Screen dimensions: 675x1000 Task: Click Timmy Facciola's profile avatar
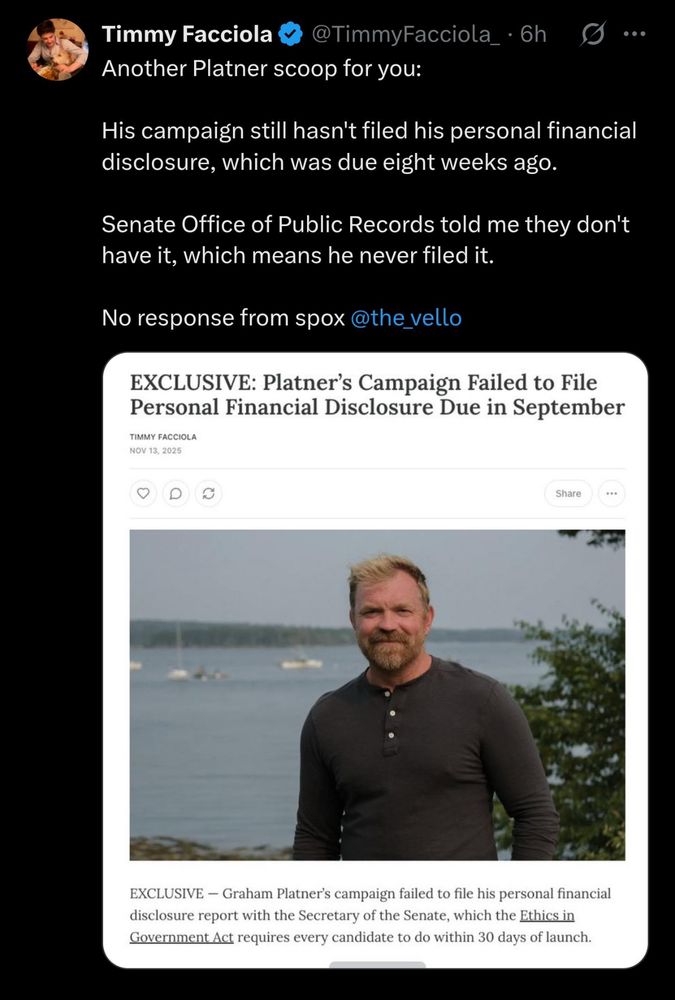[x=57, y=49]
